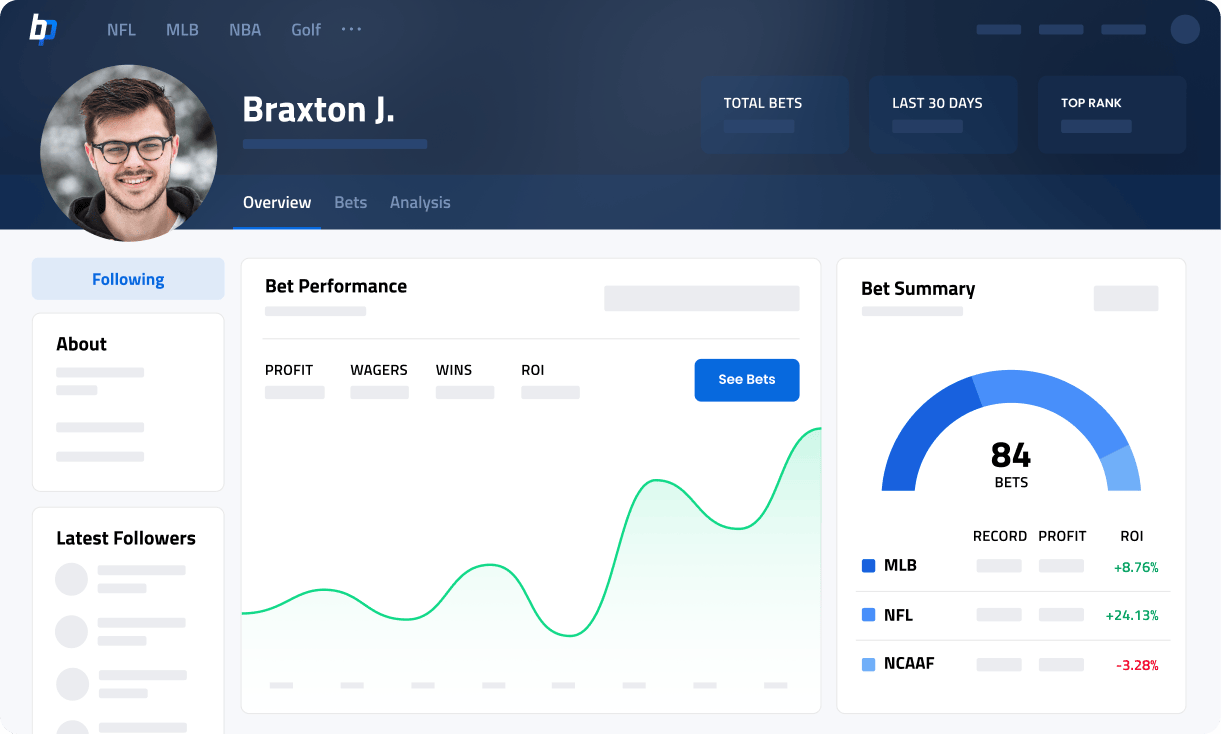Open the Bet Summary filter dropdown
The width and height of the screenshot is (1221, 734).
point(1125,298)
